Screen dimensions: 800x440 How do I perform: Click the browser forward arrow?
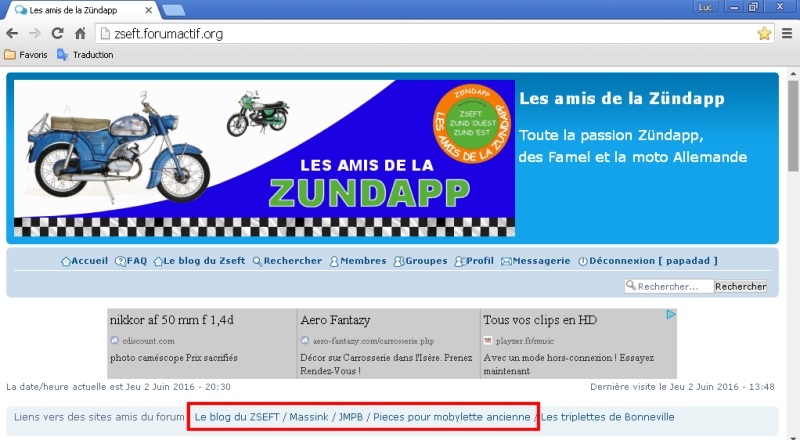pyautogui.click(x=35, y=34)
